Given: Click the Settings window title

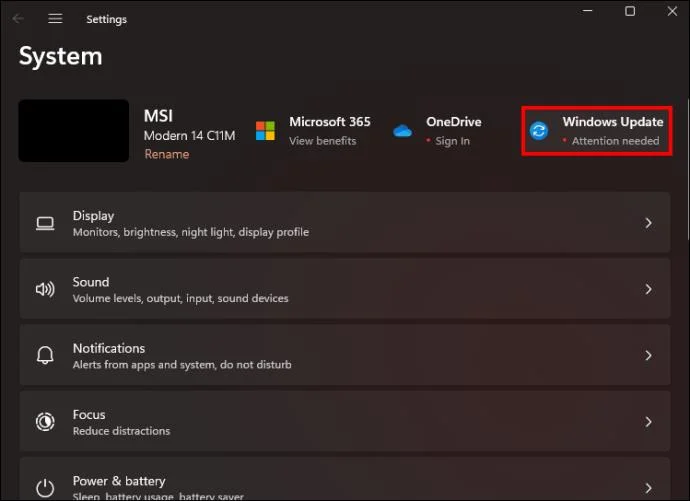Looking at the screenshot, I should 106,19.
